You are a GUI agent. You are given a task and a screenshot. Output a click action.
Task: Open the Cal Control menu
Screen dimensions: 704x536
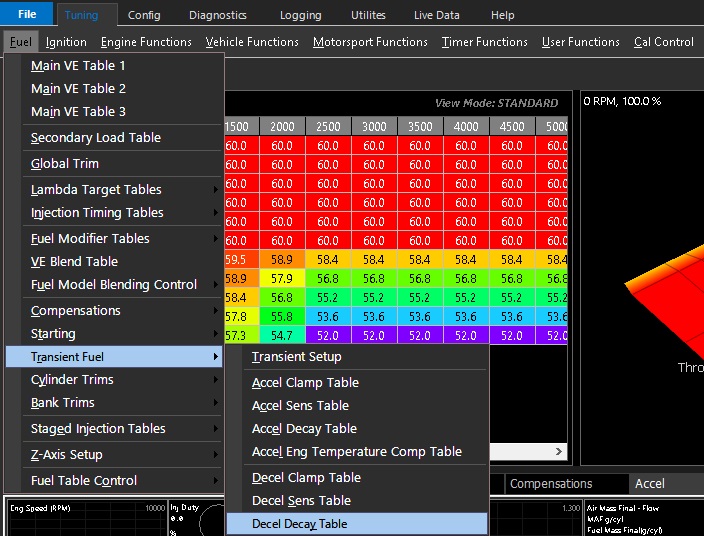point(664,42)
